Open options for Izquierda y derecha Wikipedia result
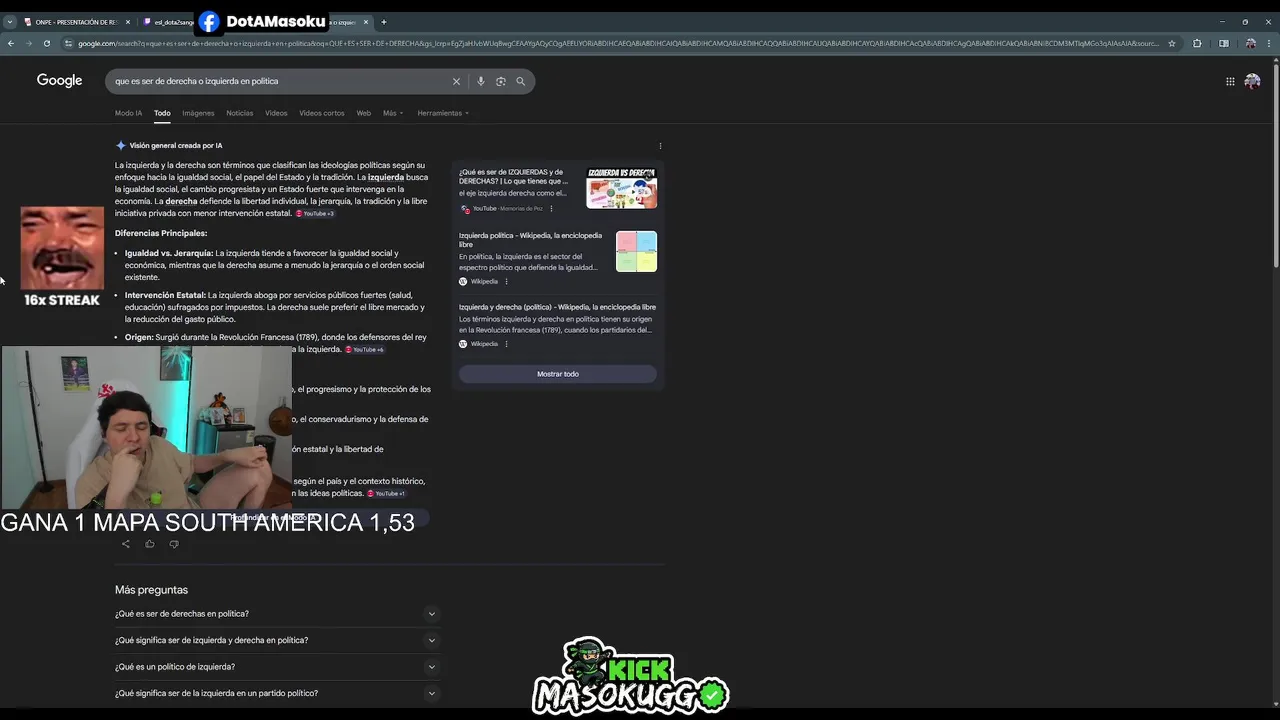Image resolution: width=1280 pixels, height=720 pixels. tap(506, 343)
